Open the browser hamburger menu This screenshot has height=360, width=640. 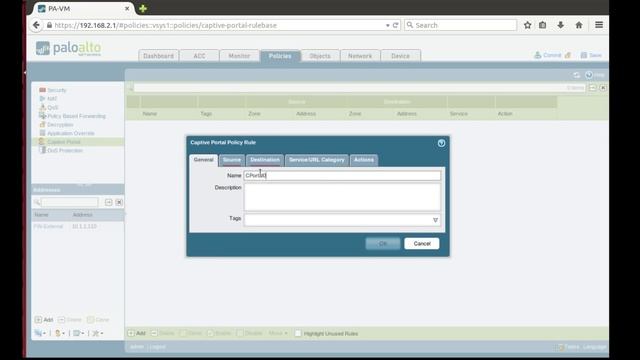click(599, 25)
